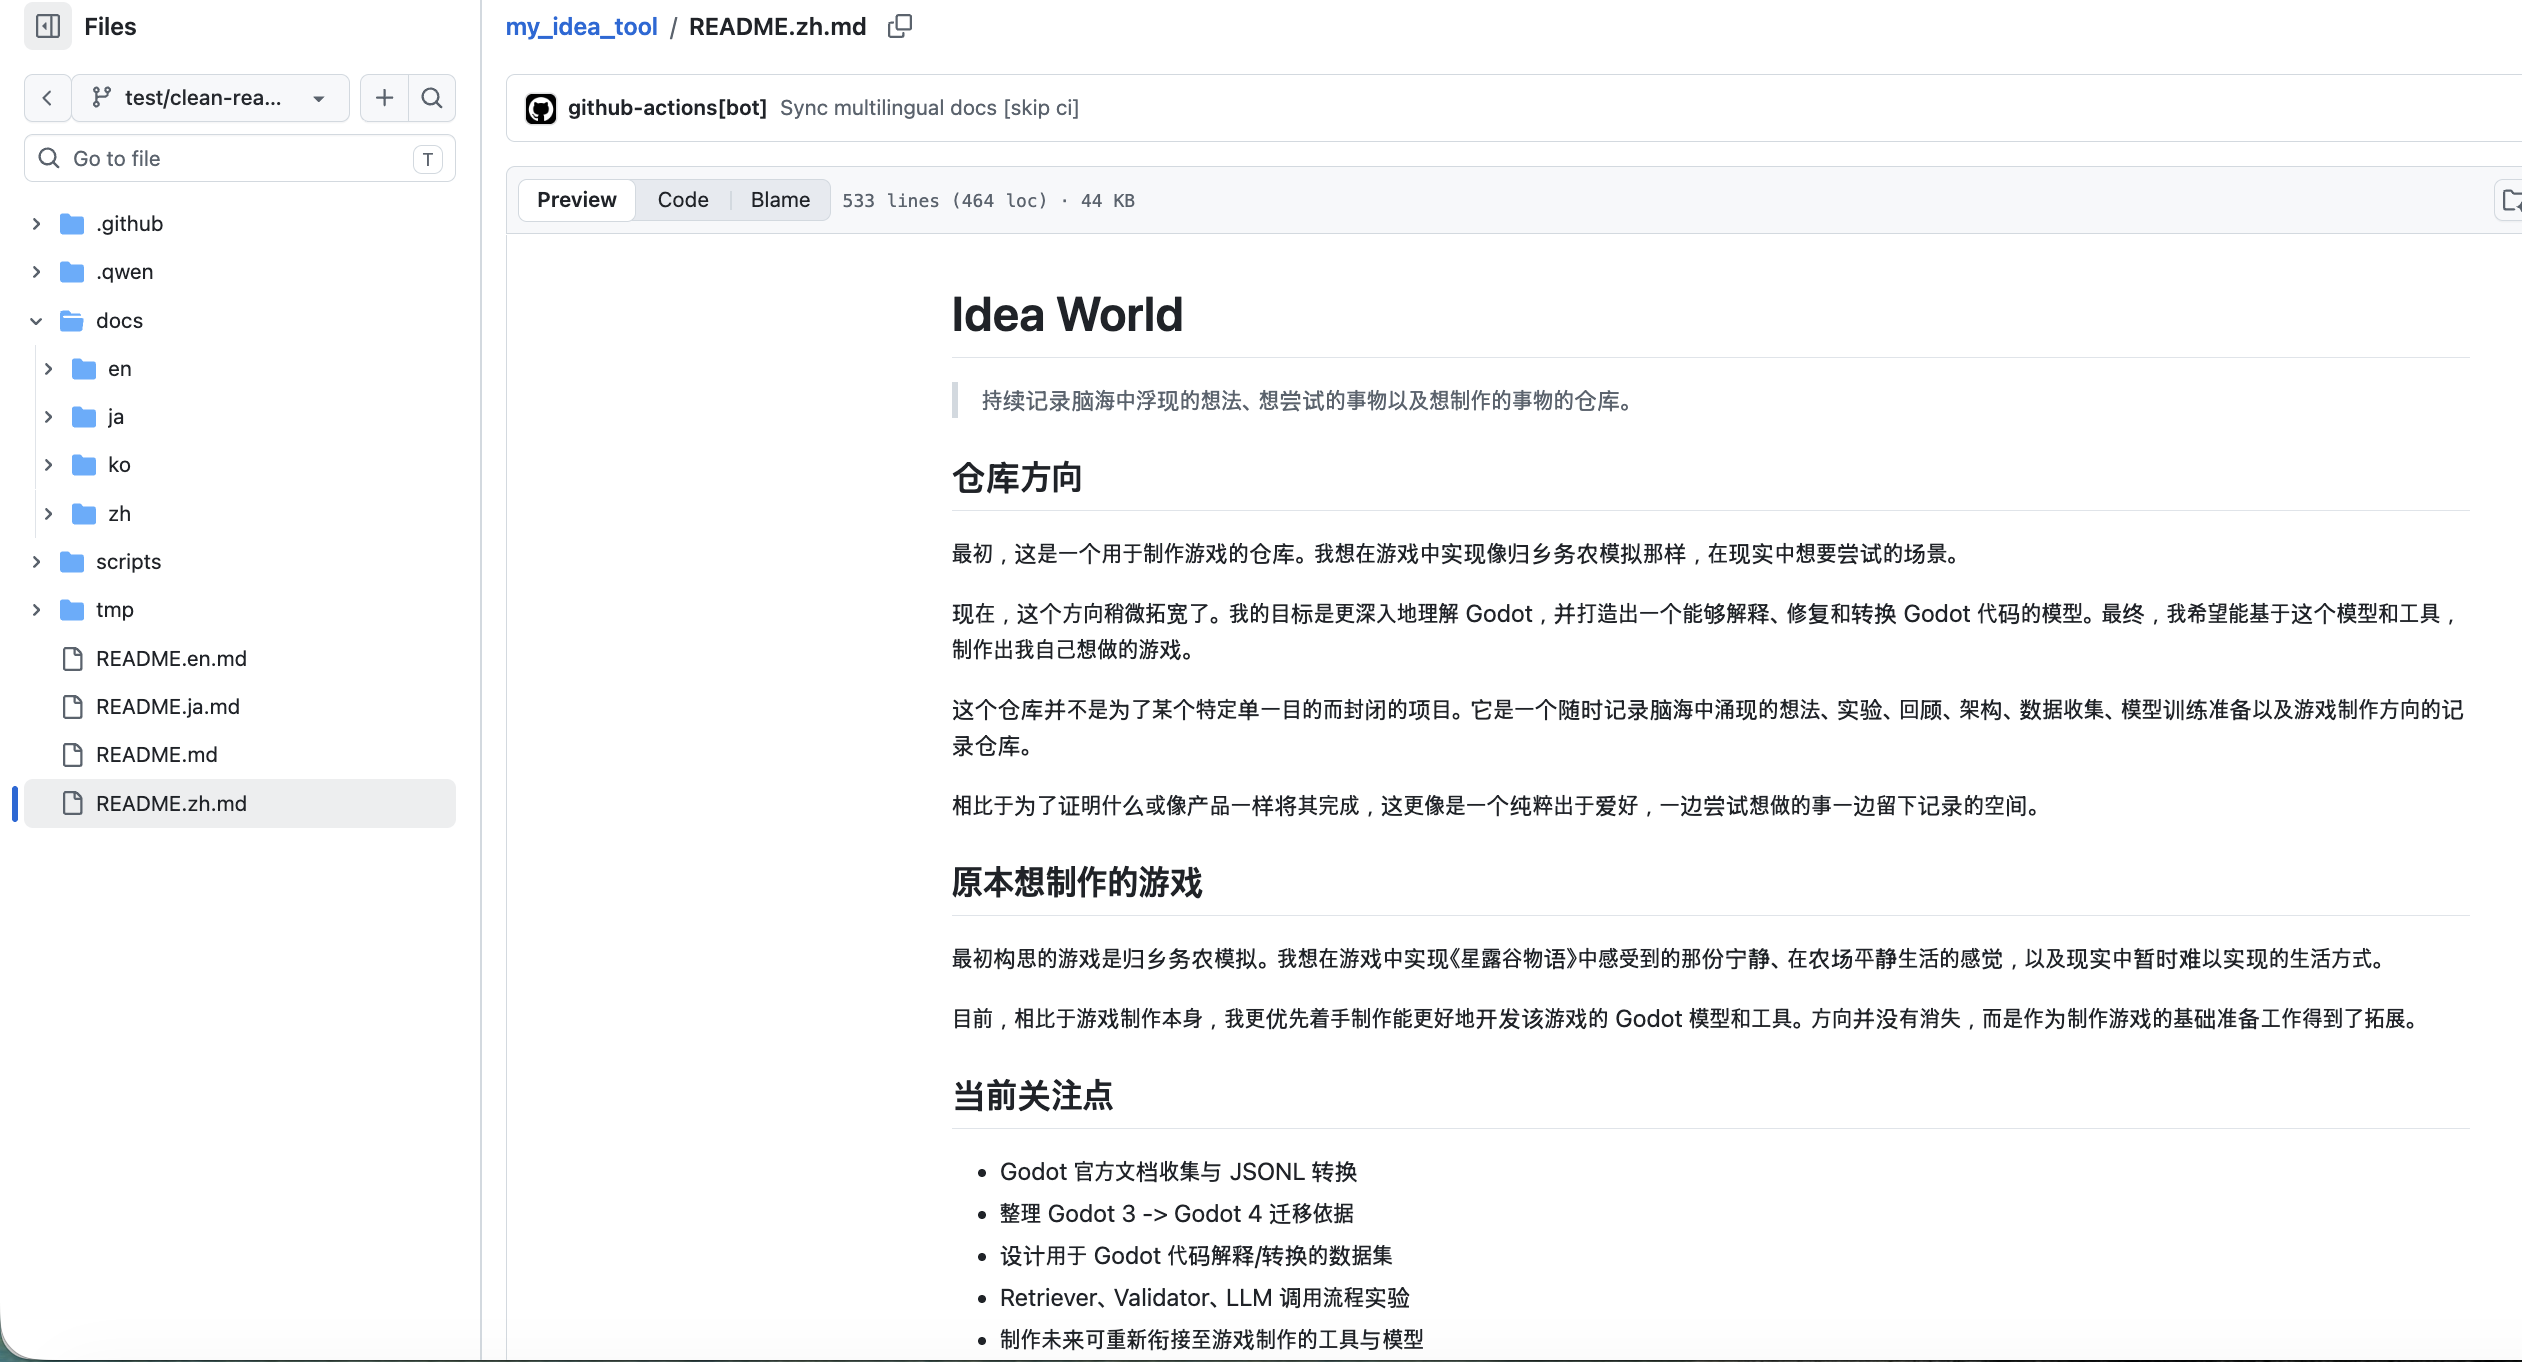
Task: Select the scripts folder icon
Action: [x=72, y=562]
